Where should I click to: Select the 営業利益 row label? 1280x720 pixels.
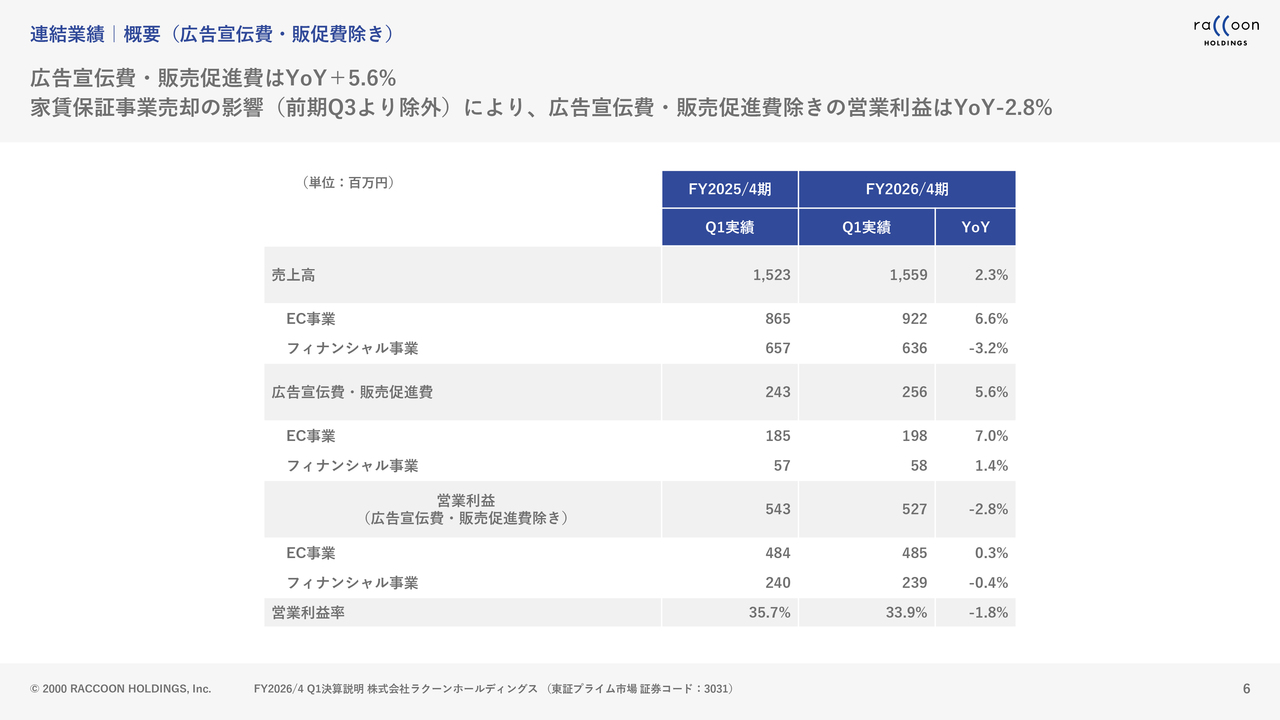[x=466, y=499]
